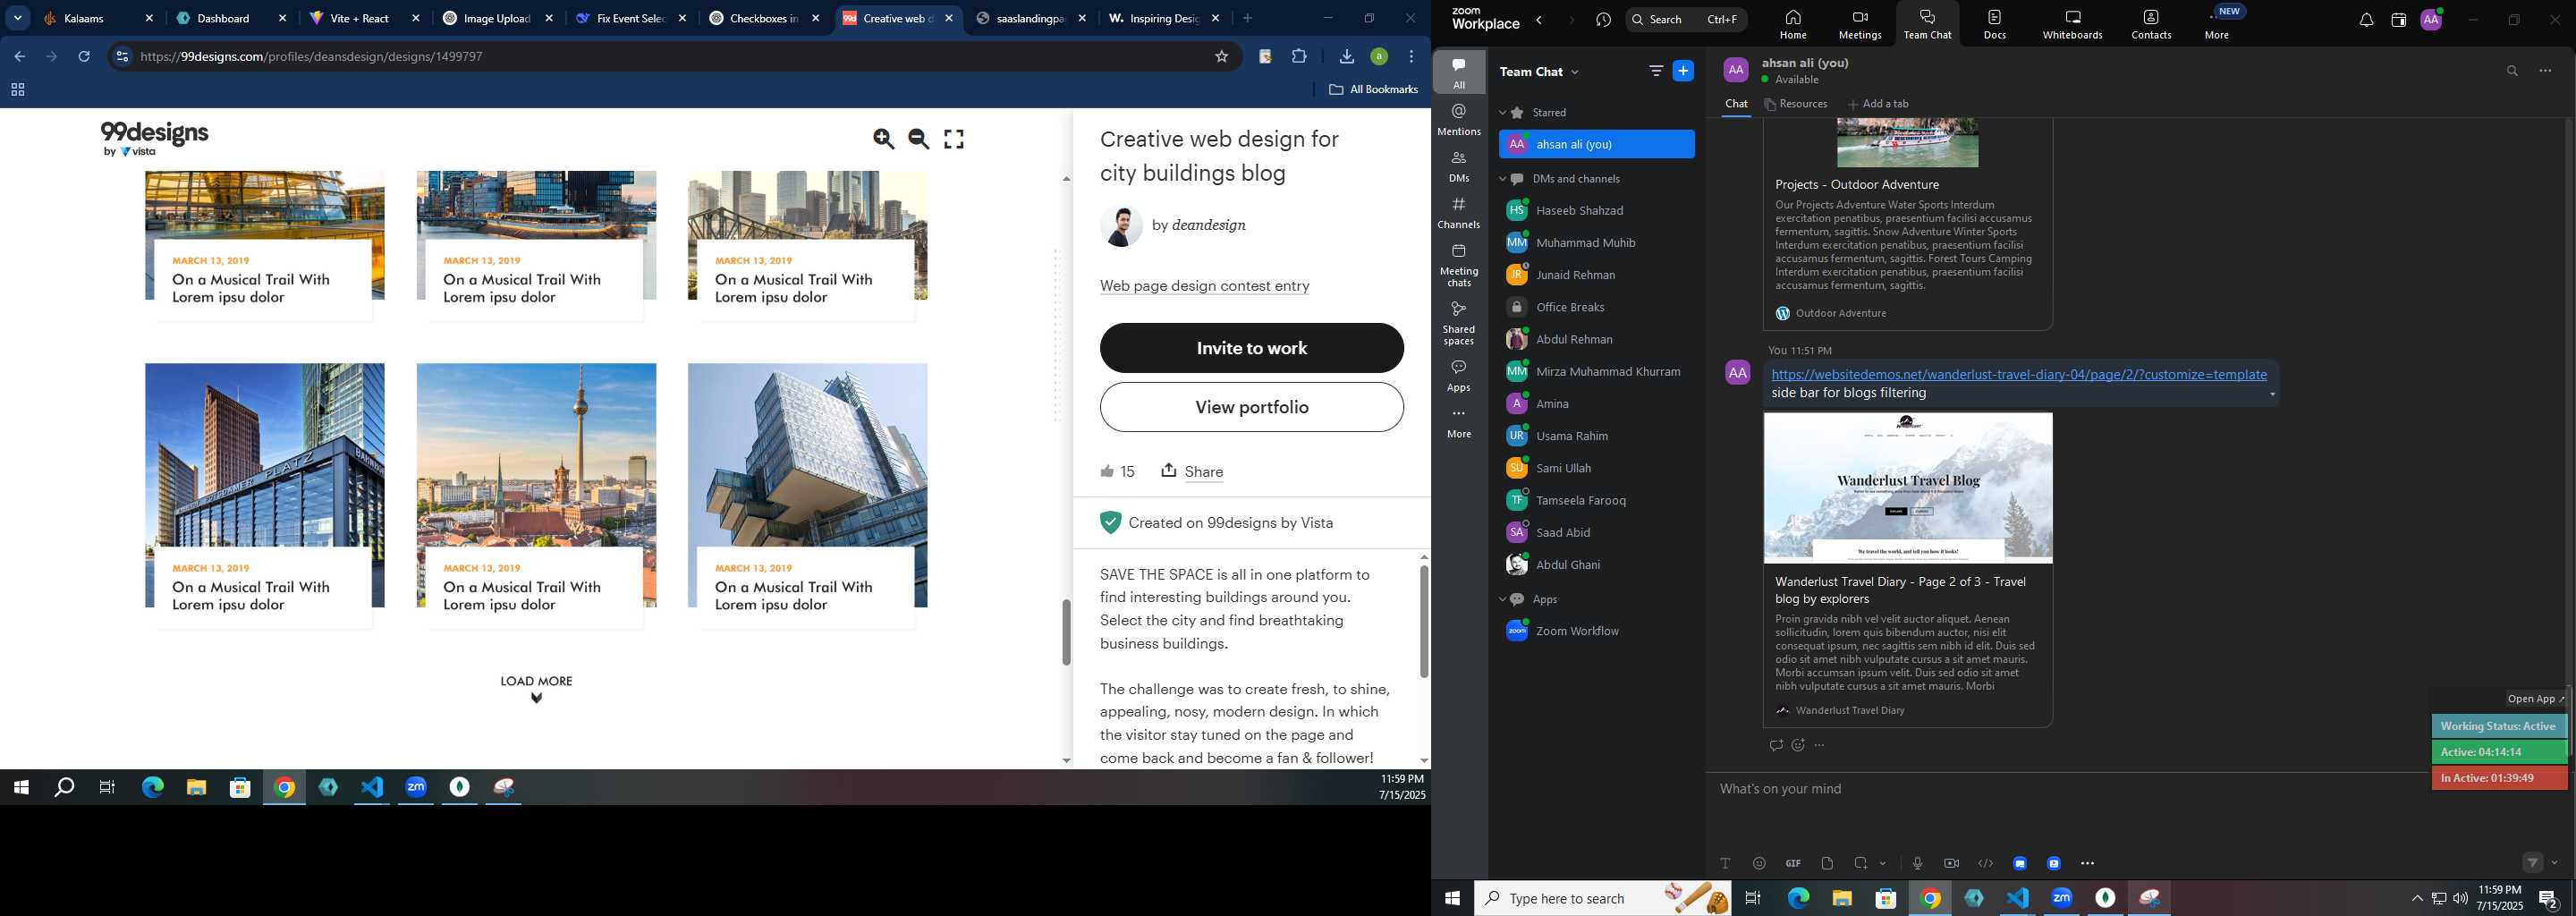Open Whiteboards in Zoom Workplace
The height and width of the screenshot is (916, 2576).
point(2072,24)
